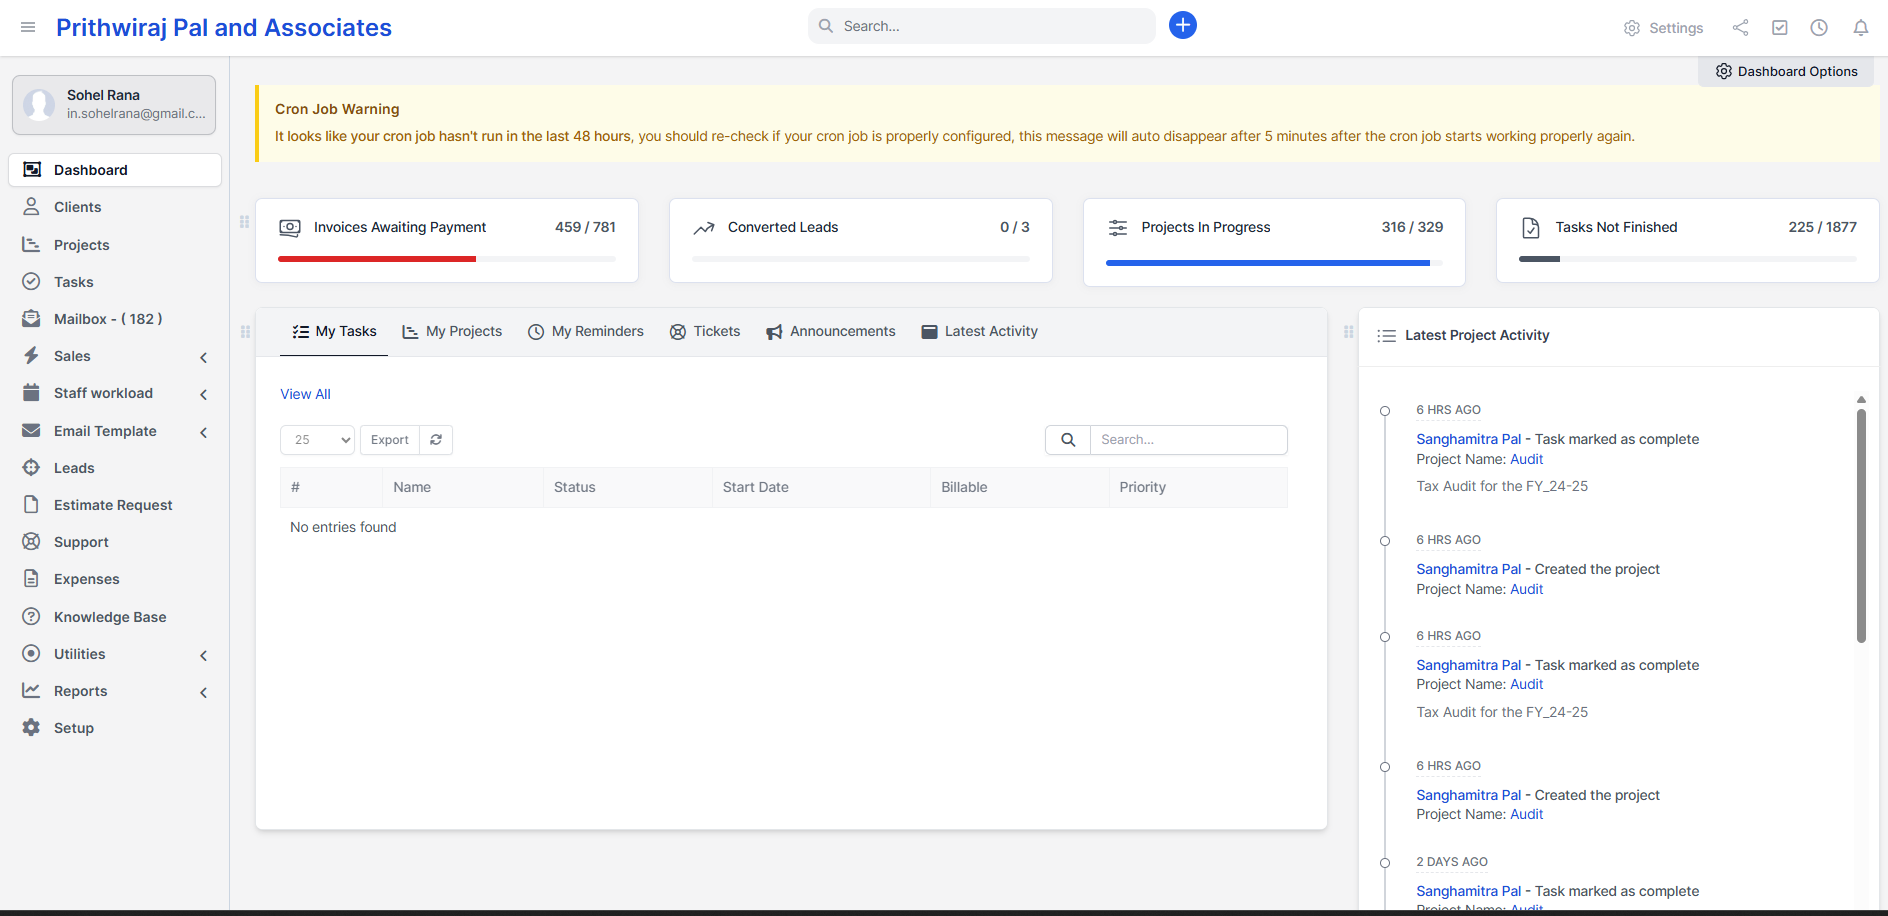
Task: Click the View All link above the table
Action: [x=305, y=394]
